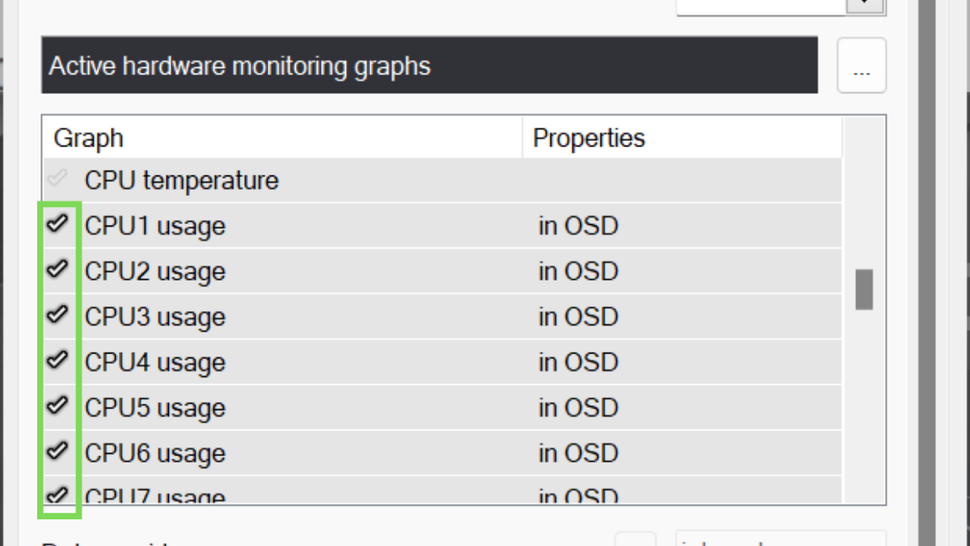The image size is (970, 546).
Task: Disable the CPU3 usage checkmark icon
Action: (58, 315)
